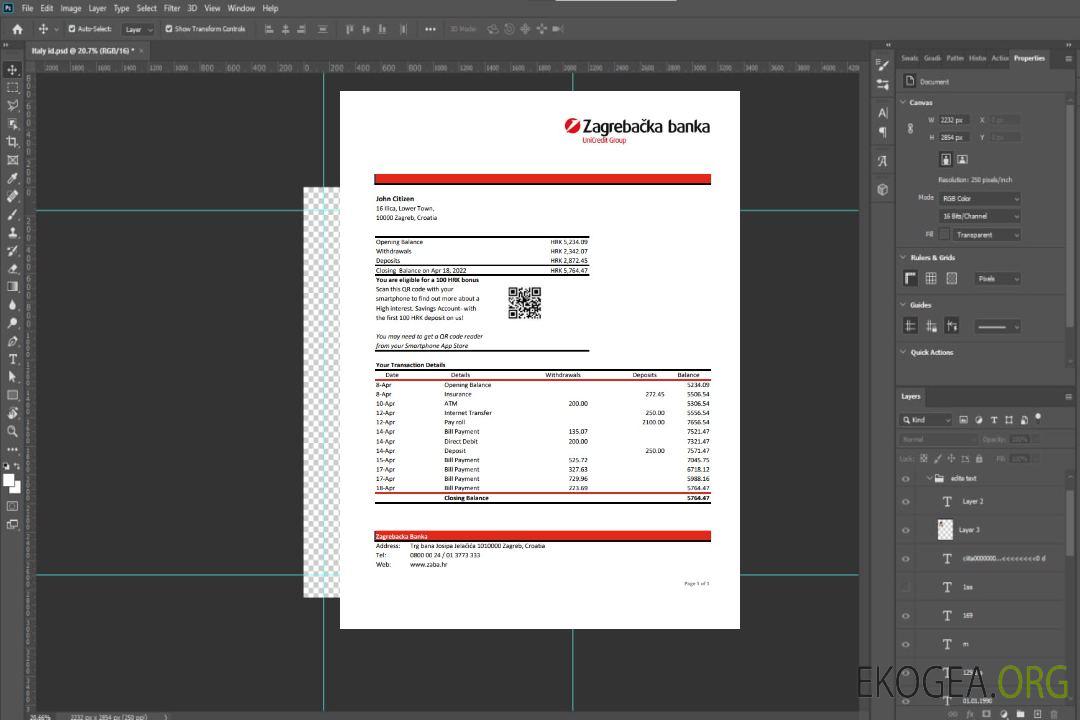Select the Clone Stamp tool
Screen dimensions: 1080x720
[12, 232]
